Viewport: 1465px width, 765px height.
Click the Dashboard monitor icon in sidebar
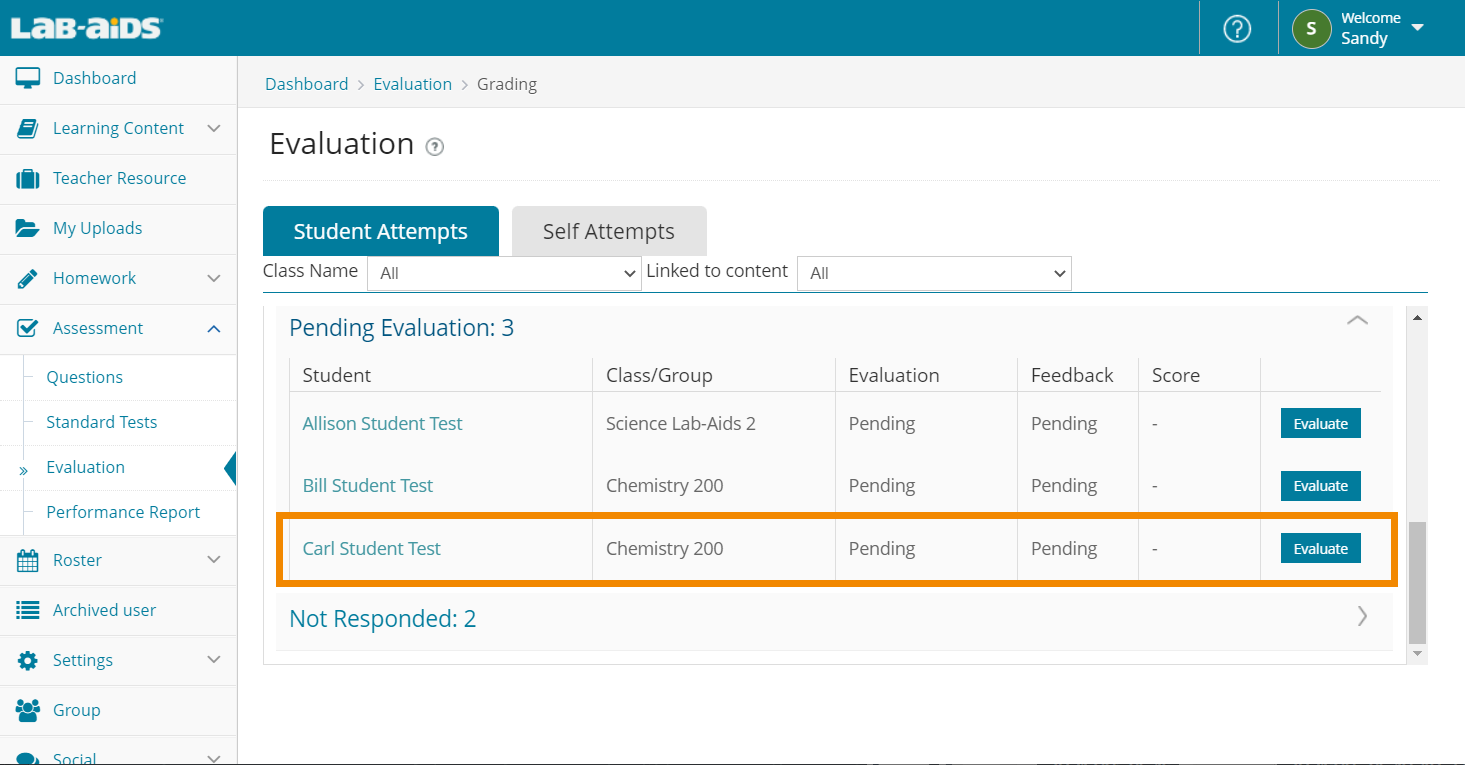27,78
